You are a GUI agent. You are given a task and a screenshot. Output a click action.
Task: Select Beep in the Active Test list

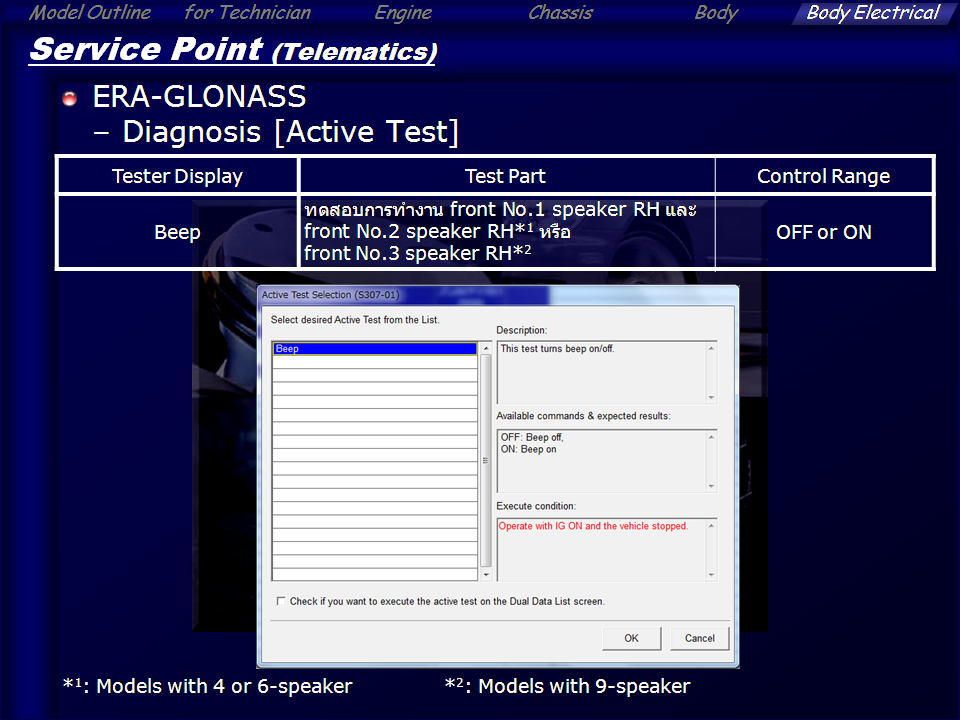coord(375,348)
